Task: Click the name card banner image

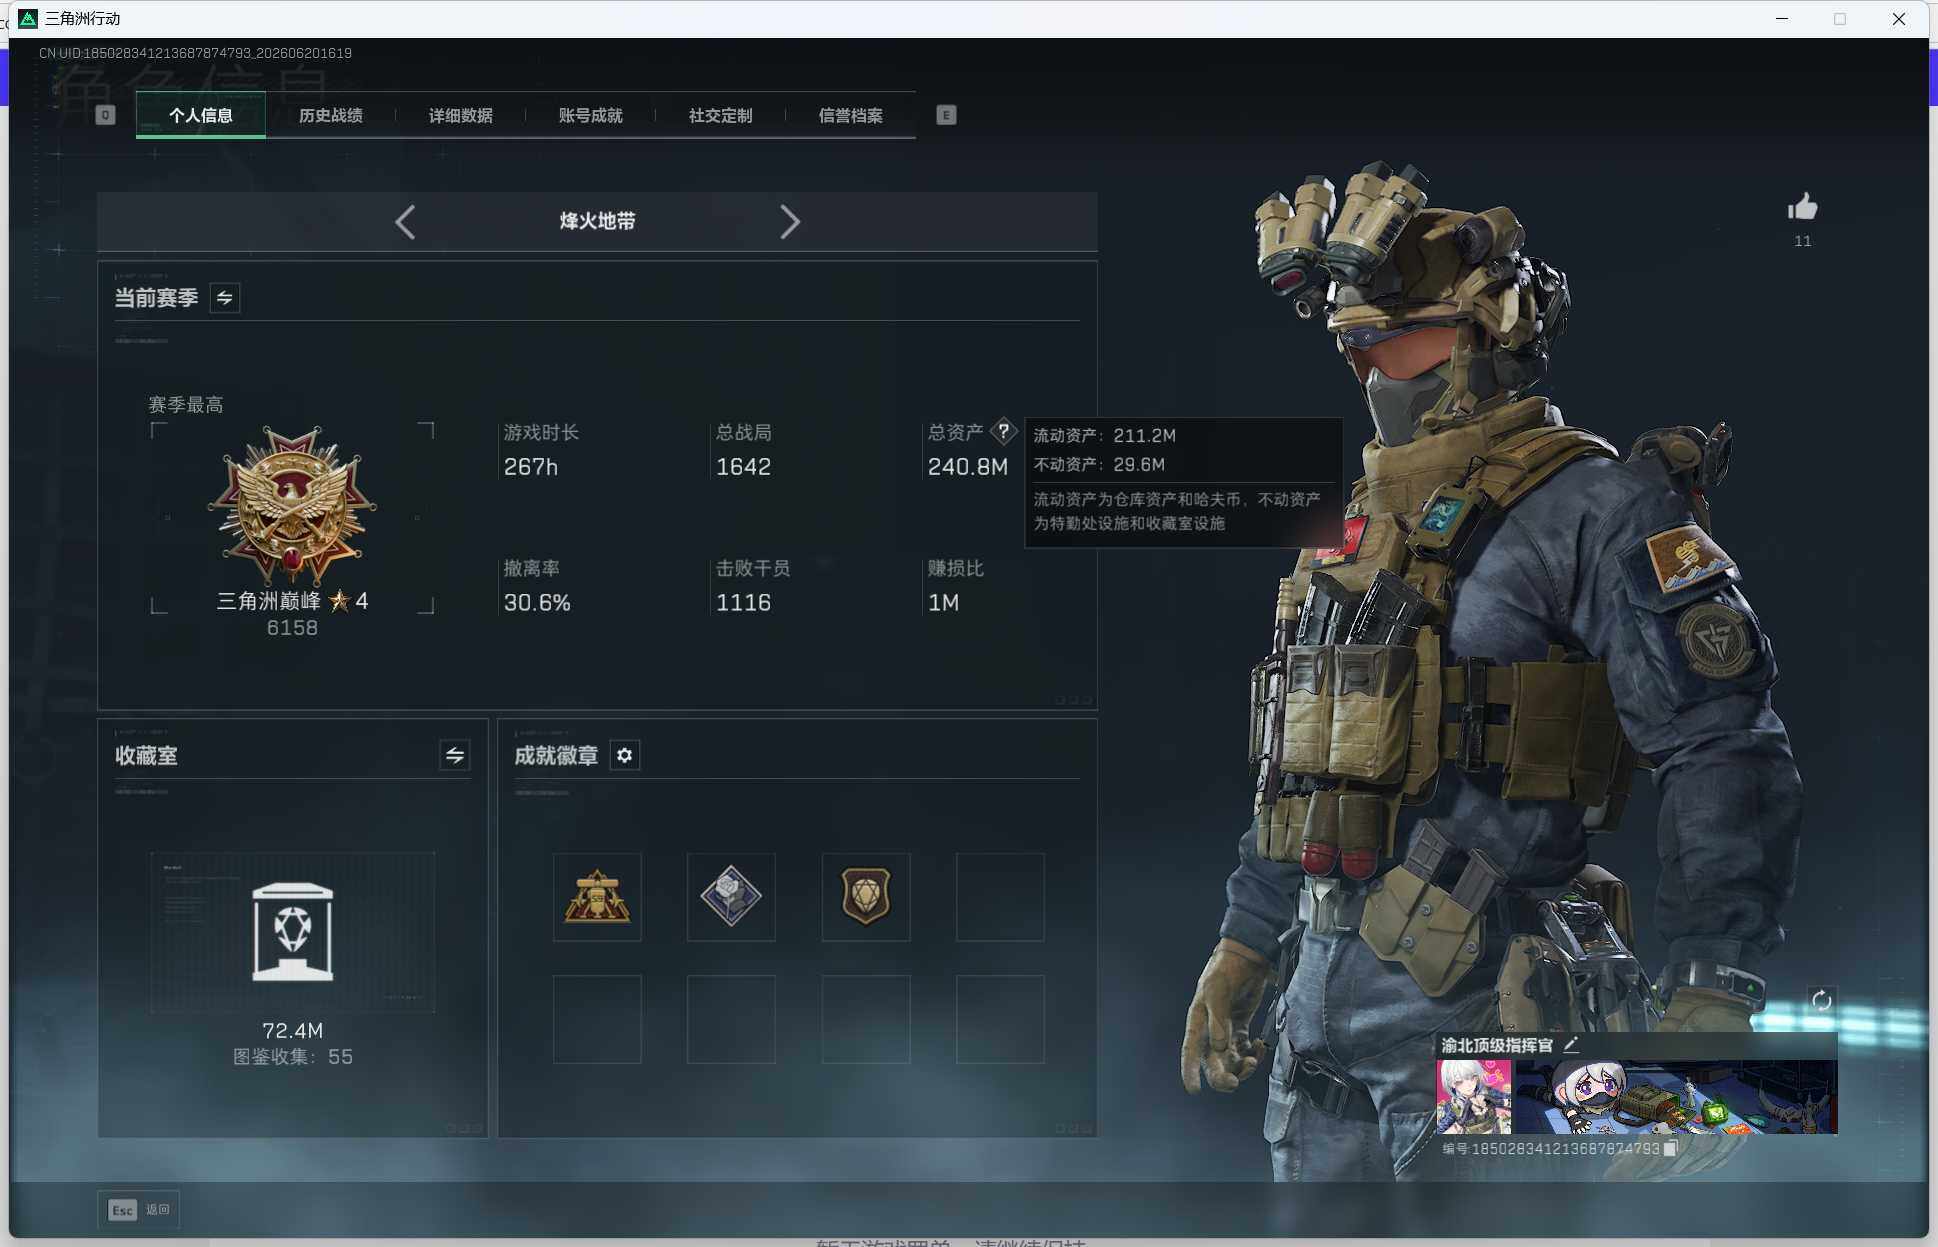Action: (x=1676, y=1097)
